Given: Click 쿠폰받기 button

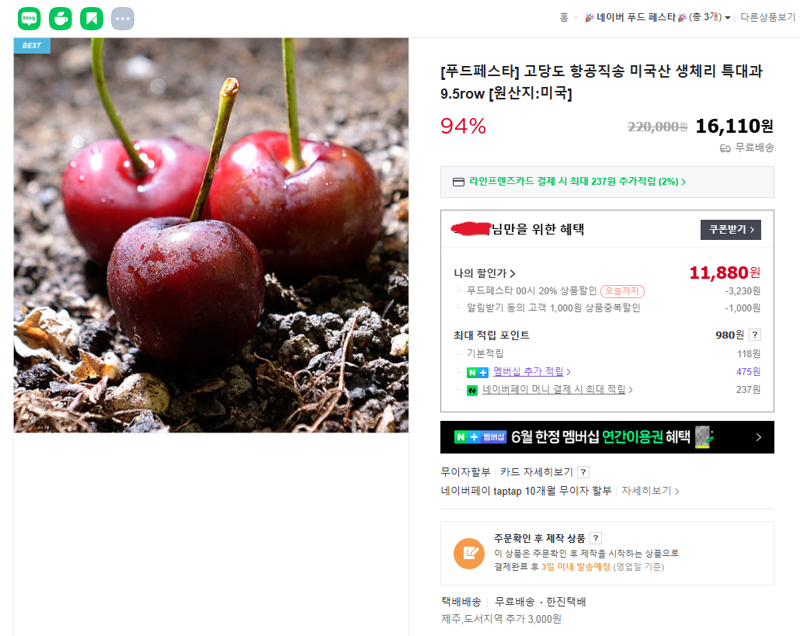Looking at the screenshot, I should (x=731, y=230).
